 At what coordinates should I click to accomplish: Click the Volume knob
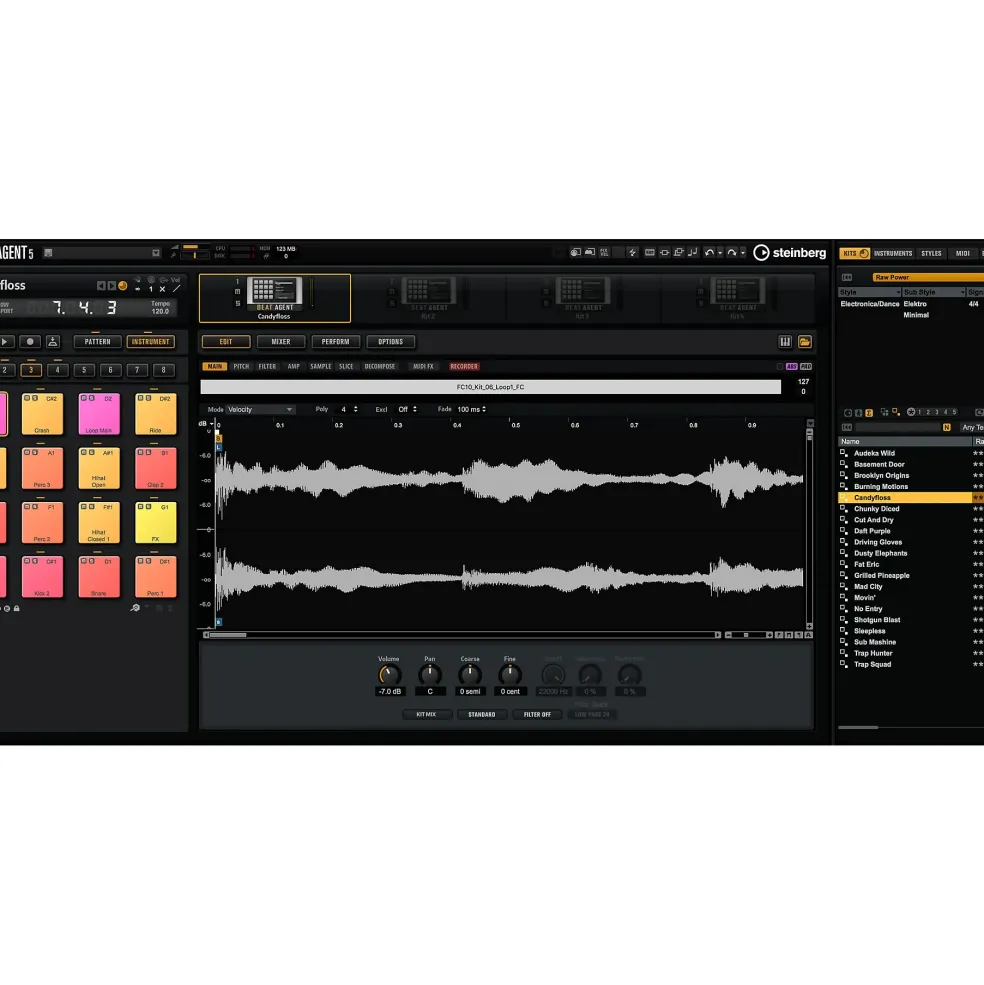pyautogui.click(x=389, y=675)
